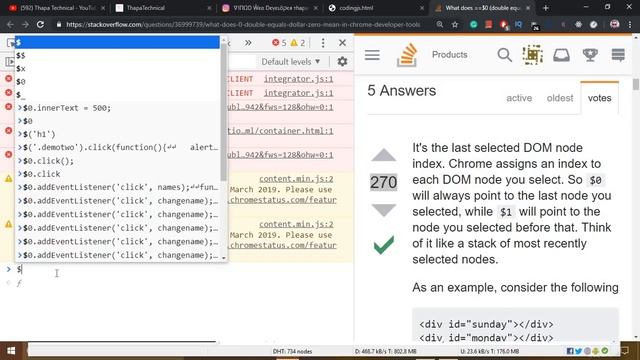Sort answers by active
This screenshot has height=360, width=640.
[x=519, y=98]
